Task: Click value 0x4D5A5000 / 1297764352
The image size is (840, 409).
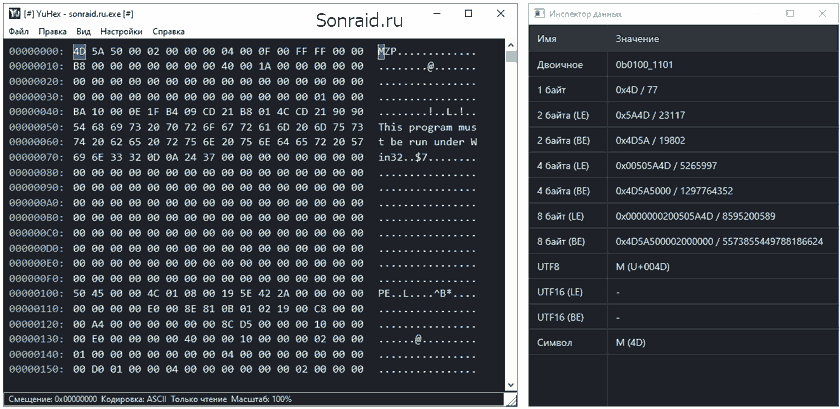Action: tap(674, 191)
